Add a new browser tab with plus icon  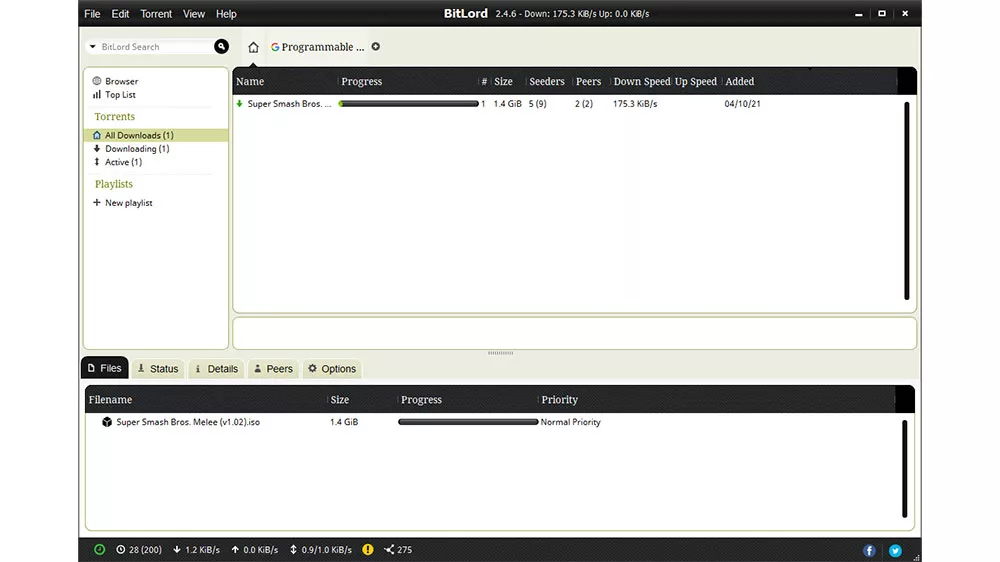point(376,47)
